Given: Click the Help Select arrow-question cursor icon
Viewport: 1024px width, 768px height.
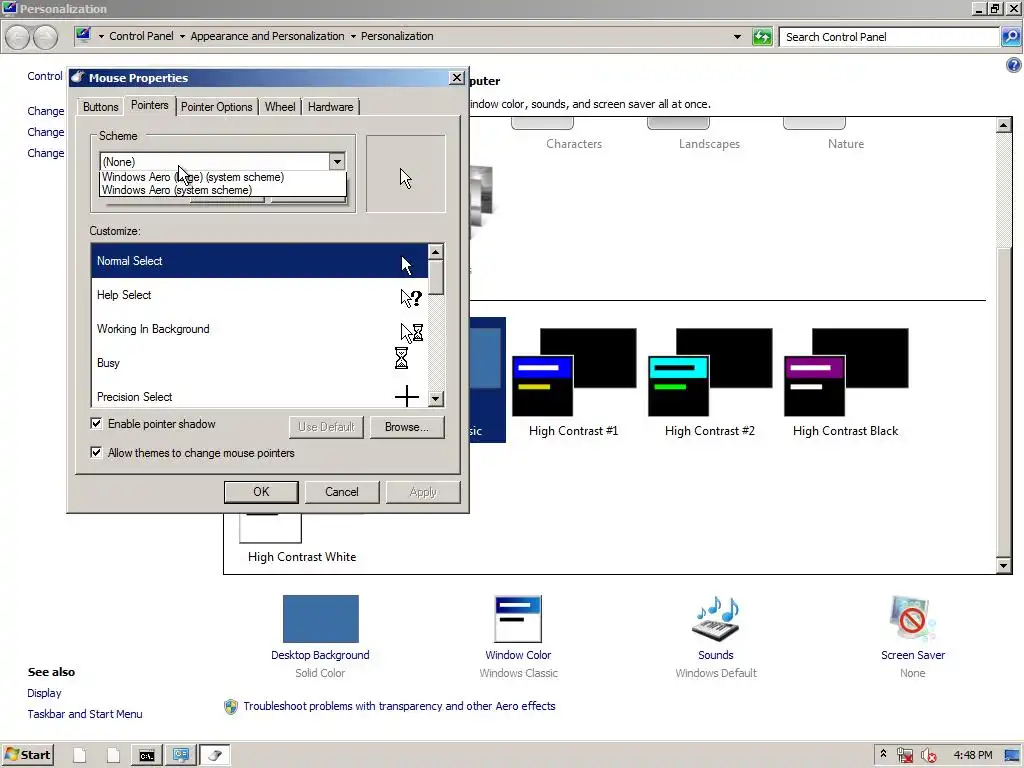Looking at the screenshot, I should [x=411, y=298].
